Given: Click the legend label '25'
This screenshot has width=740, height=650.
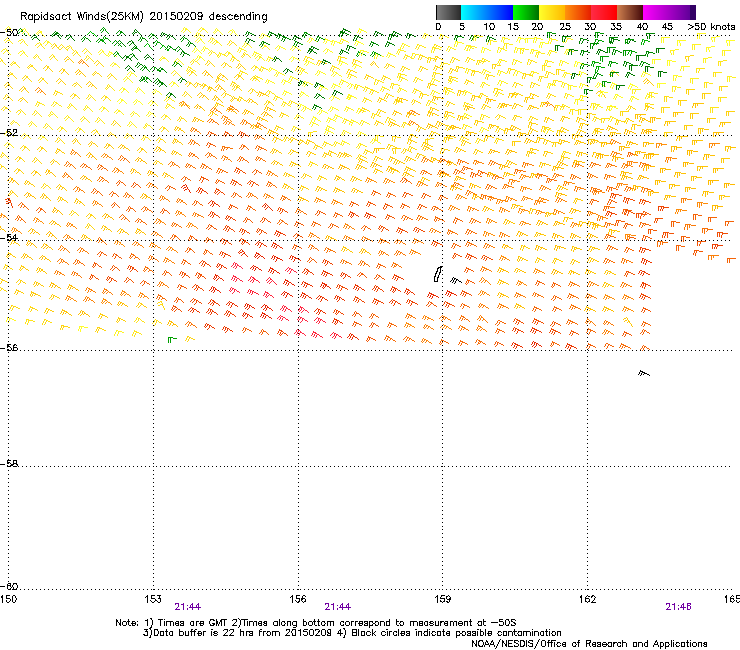Looking at the screenshot, I should tap(564, 27).
